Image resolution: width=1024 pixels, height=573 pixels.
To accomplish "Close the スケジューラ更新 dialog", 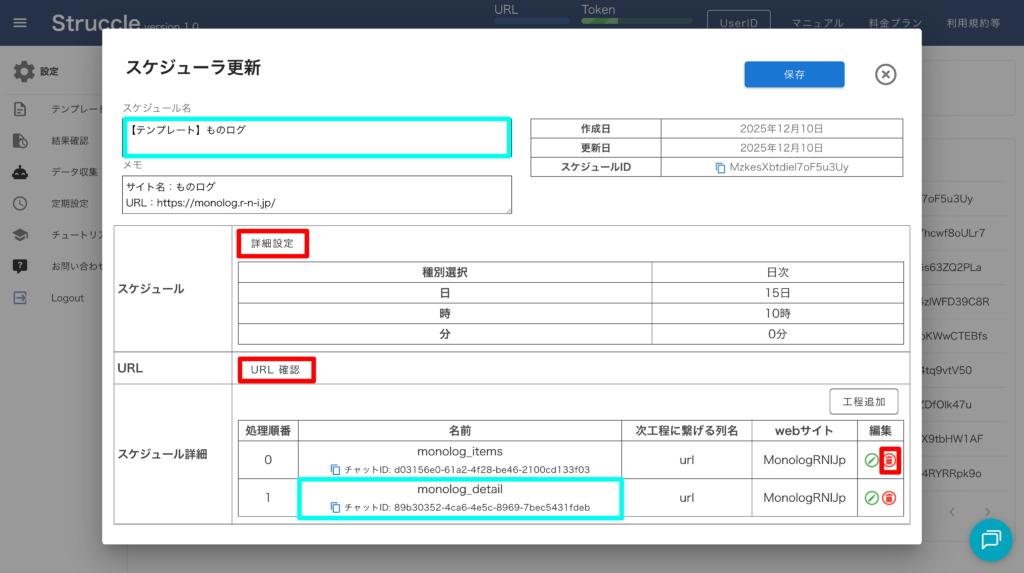I will 885,75.
